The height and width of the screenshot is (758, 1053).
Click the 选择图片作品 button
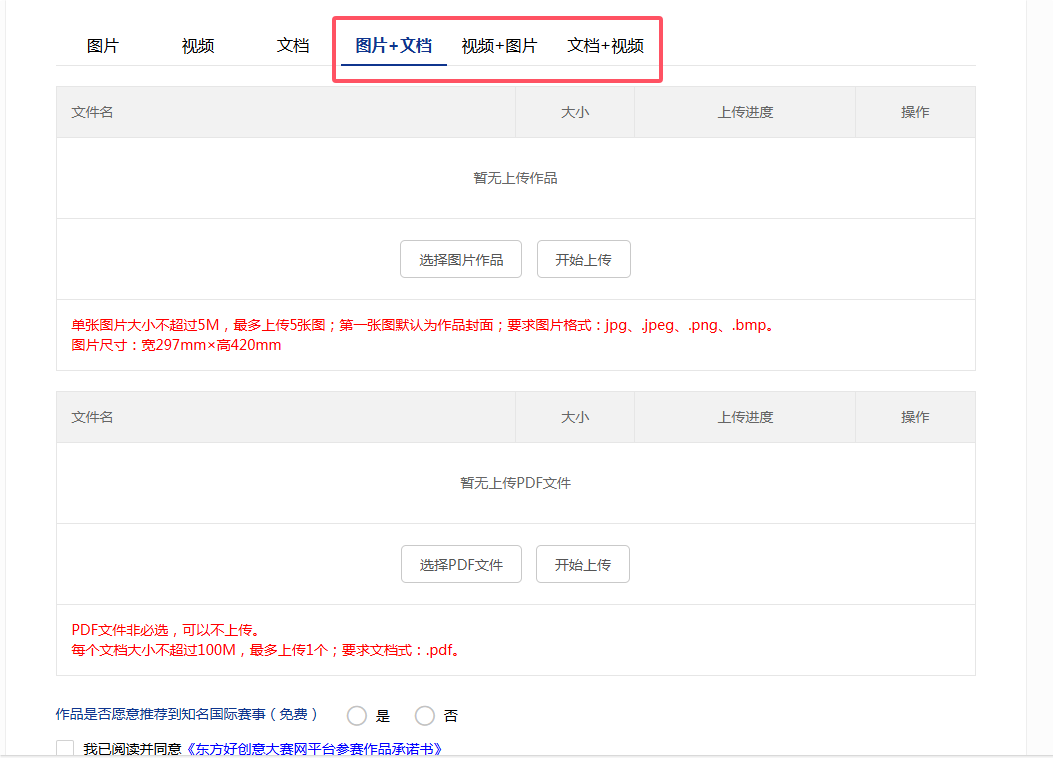pyautogui.click(x=460, y=258)
